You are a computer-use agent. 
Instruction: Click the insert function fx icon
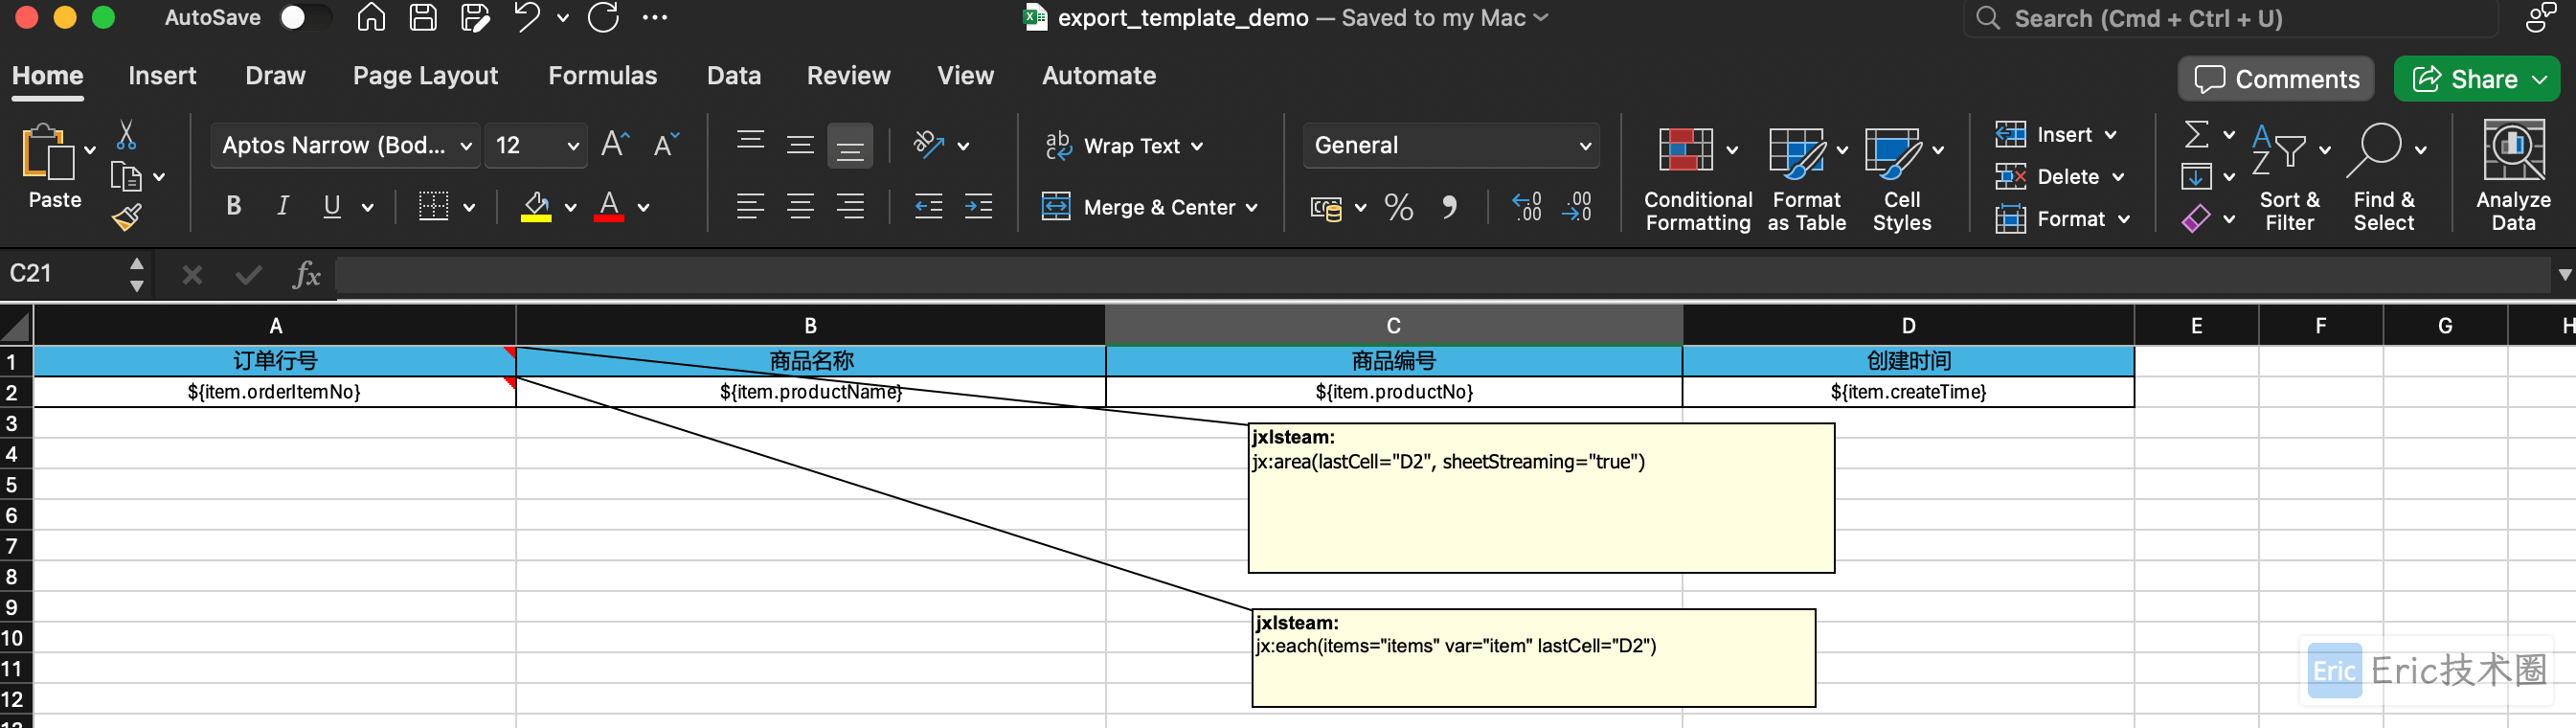pos(306,274)
